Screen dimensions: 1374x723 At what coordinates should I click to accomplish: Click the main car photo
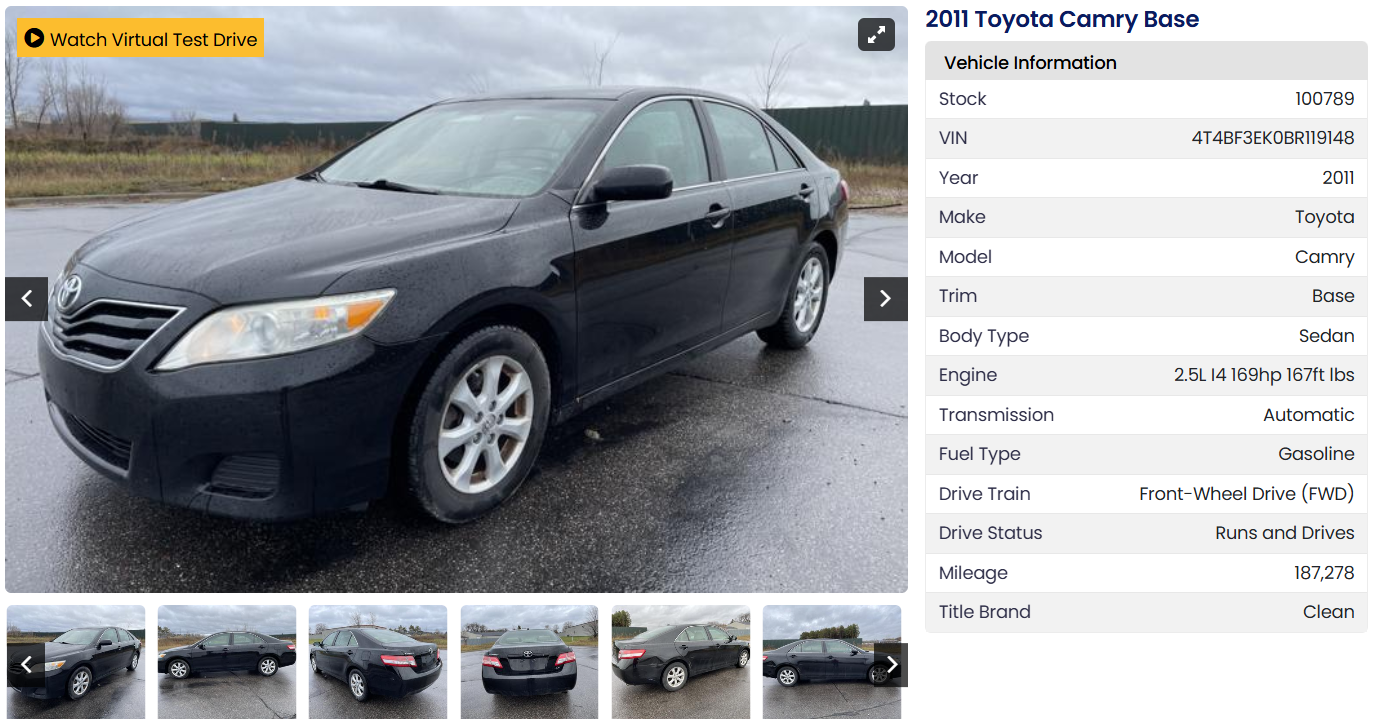(456, 299)
